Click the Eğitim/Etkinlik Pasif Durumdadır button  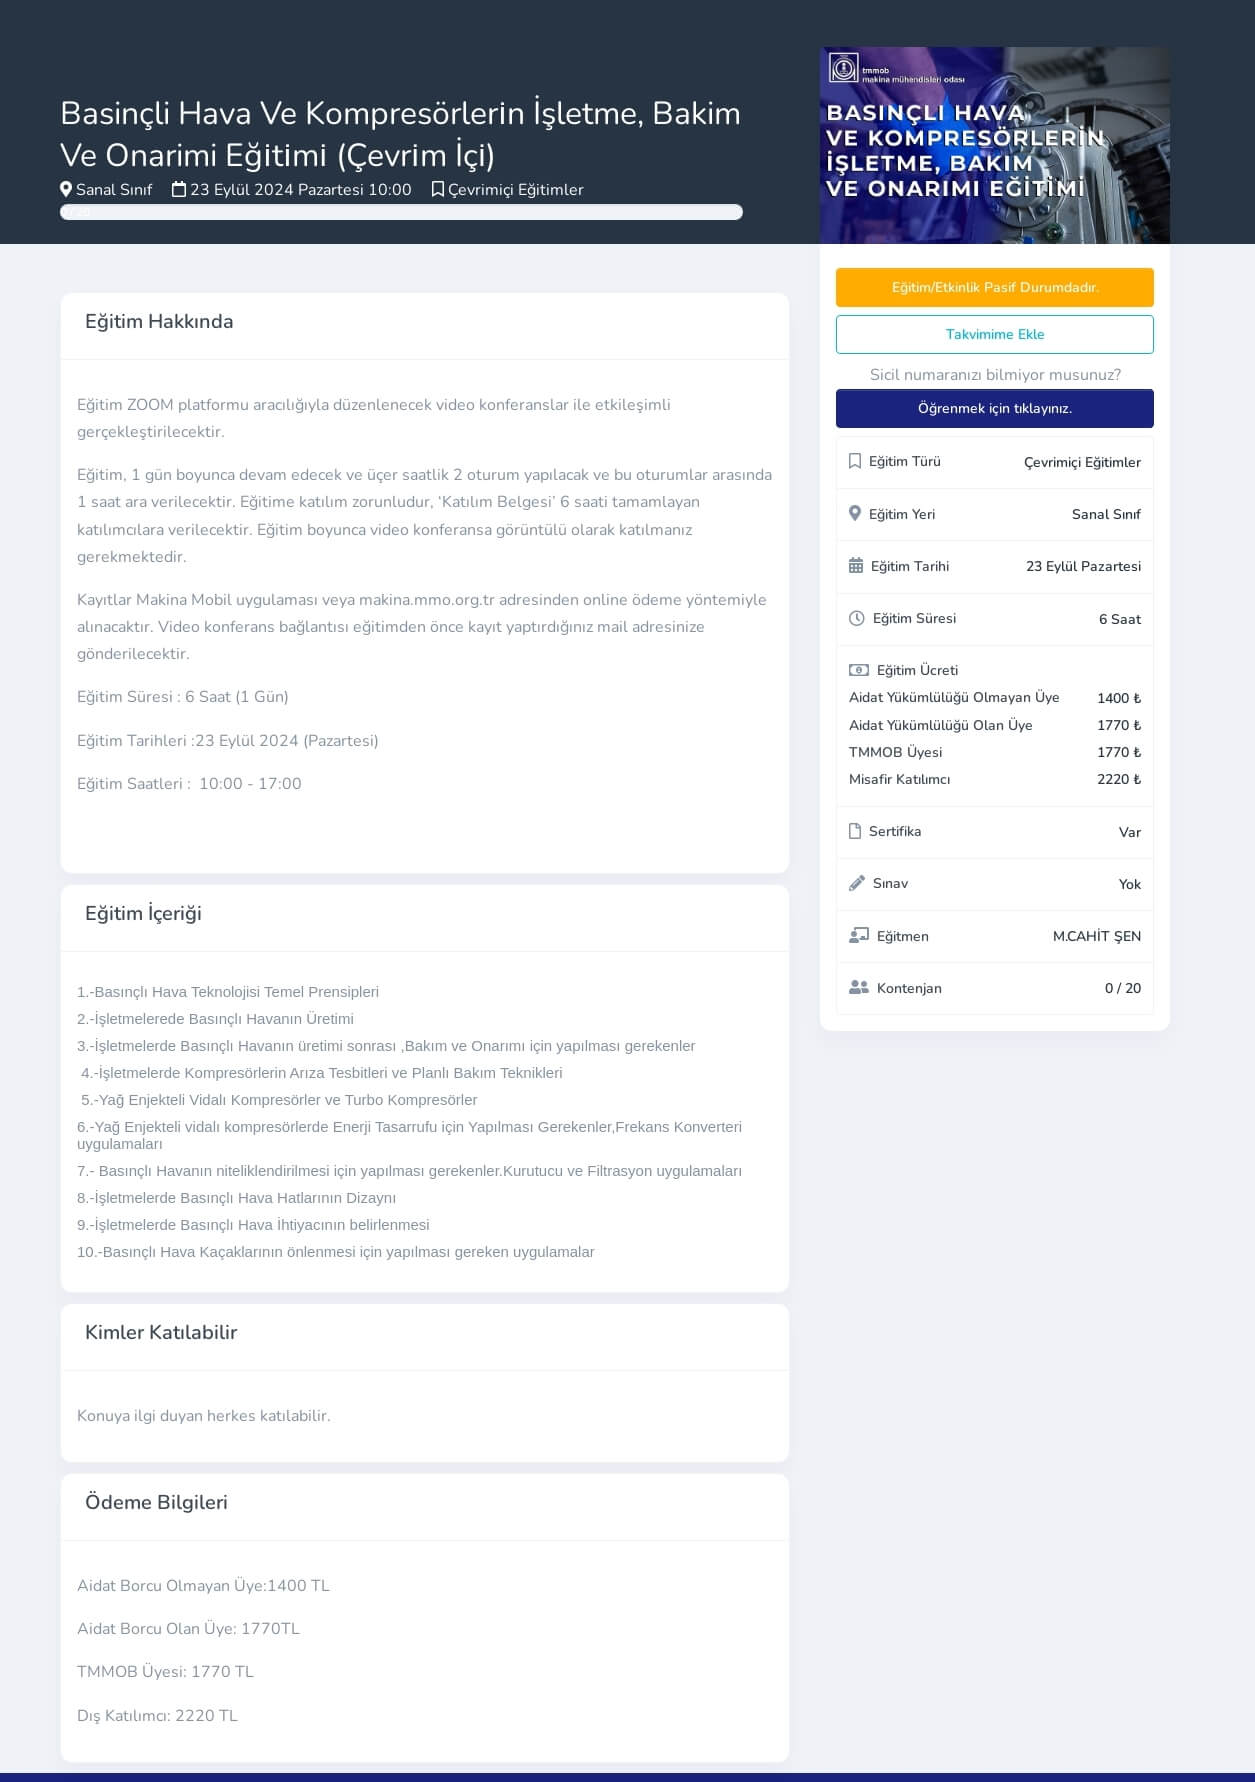coord(994,287)
